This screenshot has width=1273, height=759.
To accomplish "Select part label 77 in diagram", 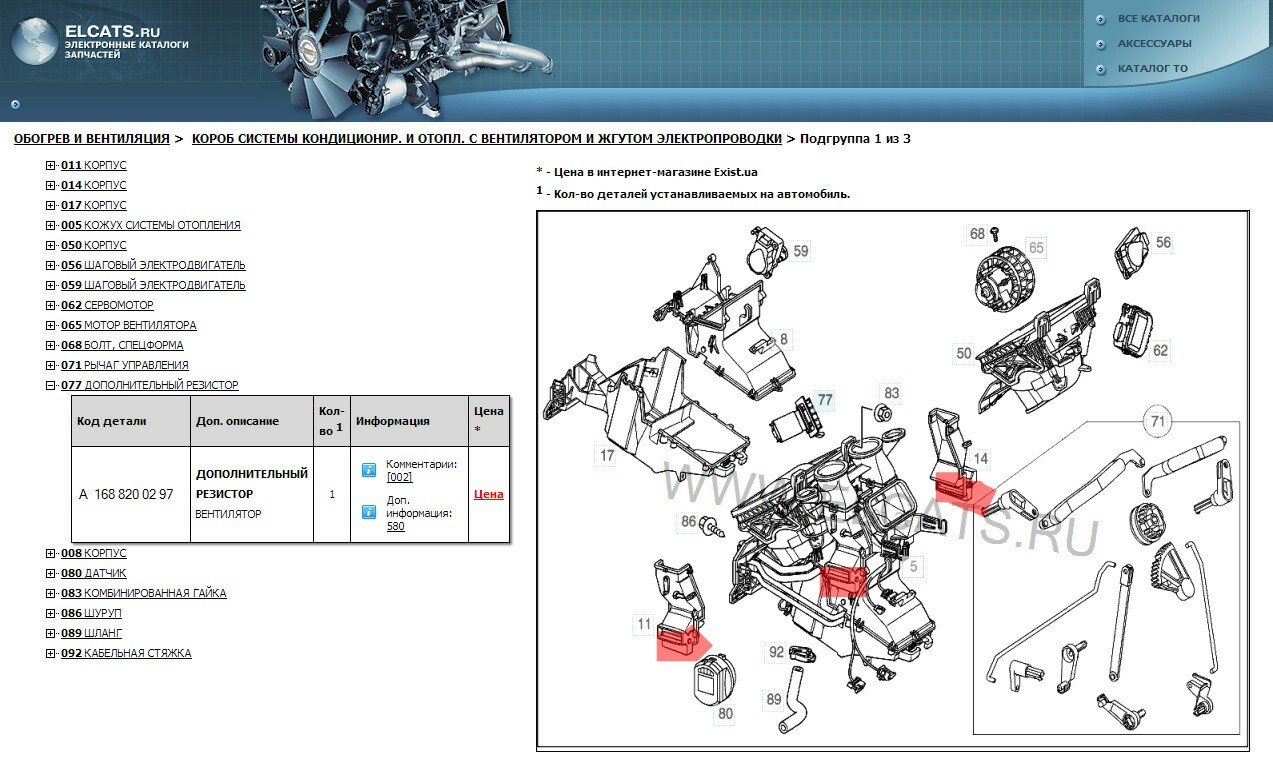I will click(x=825, y=399).
